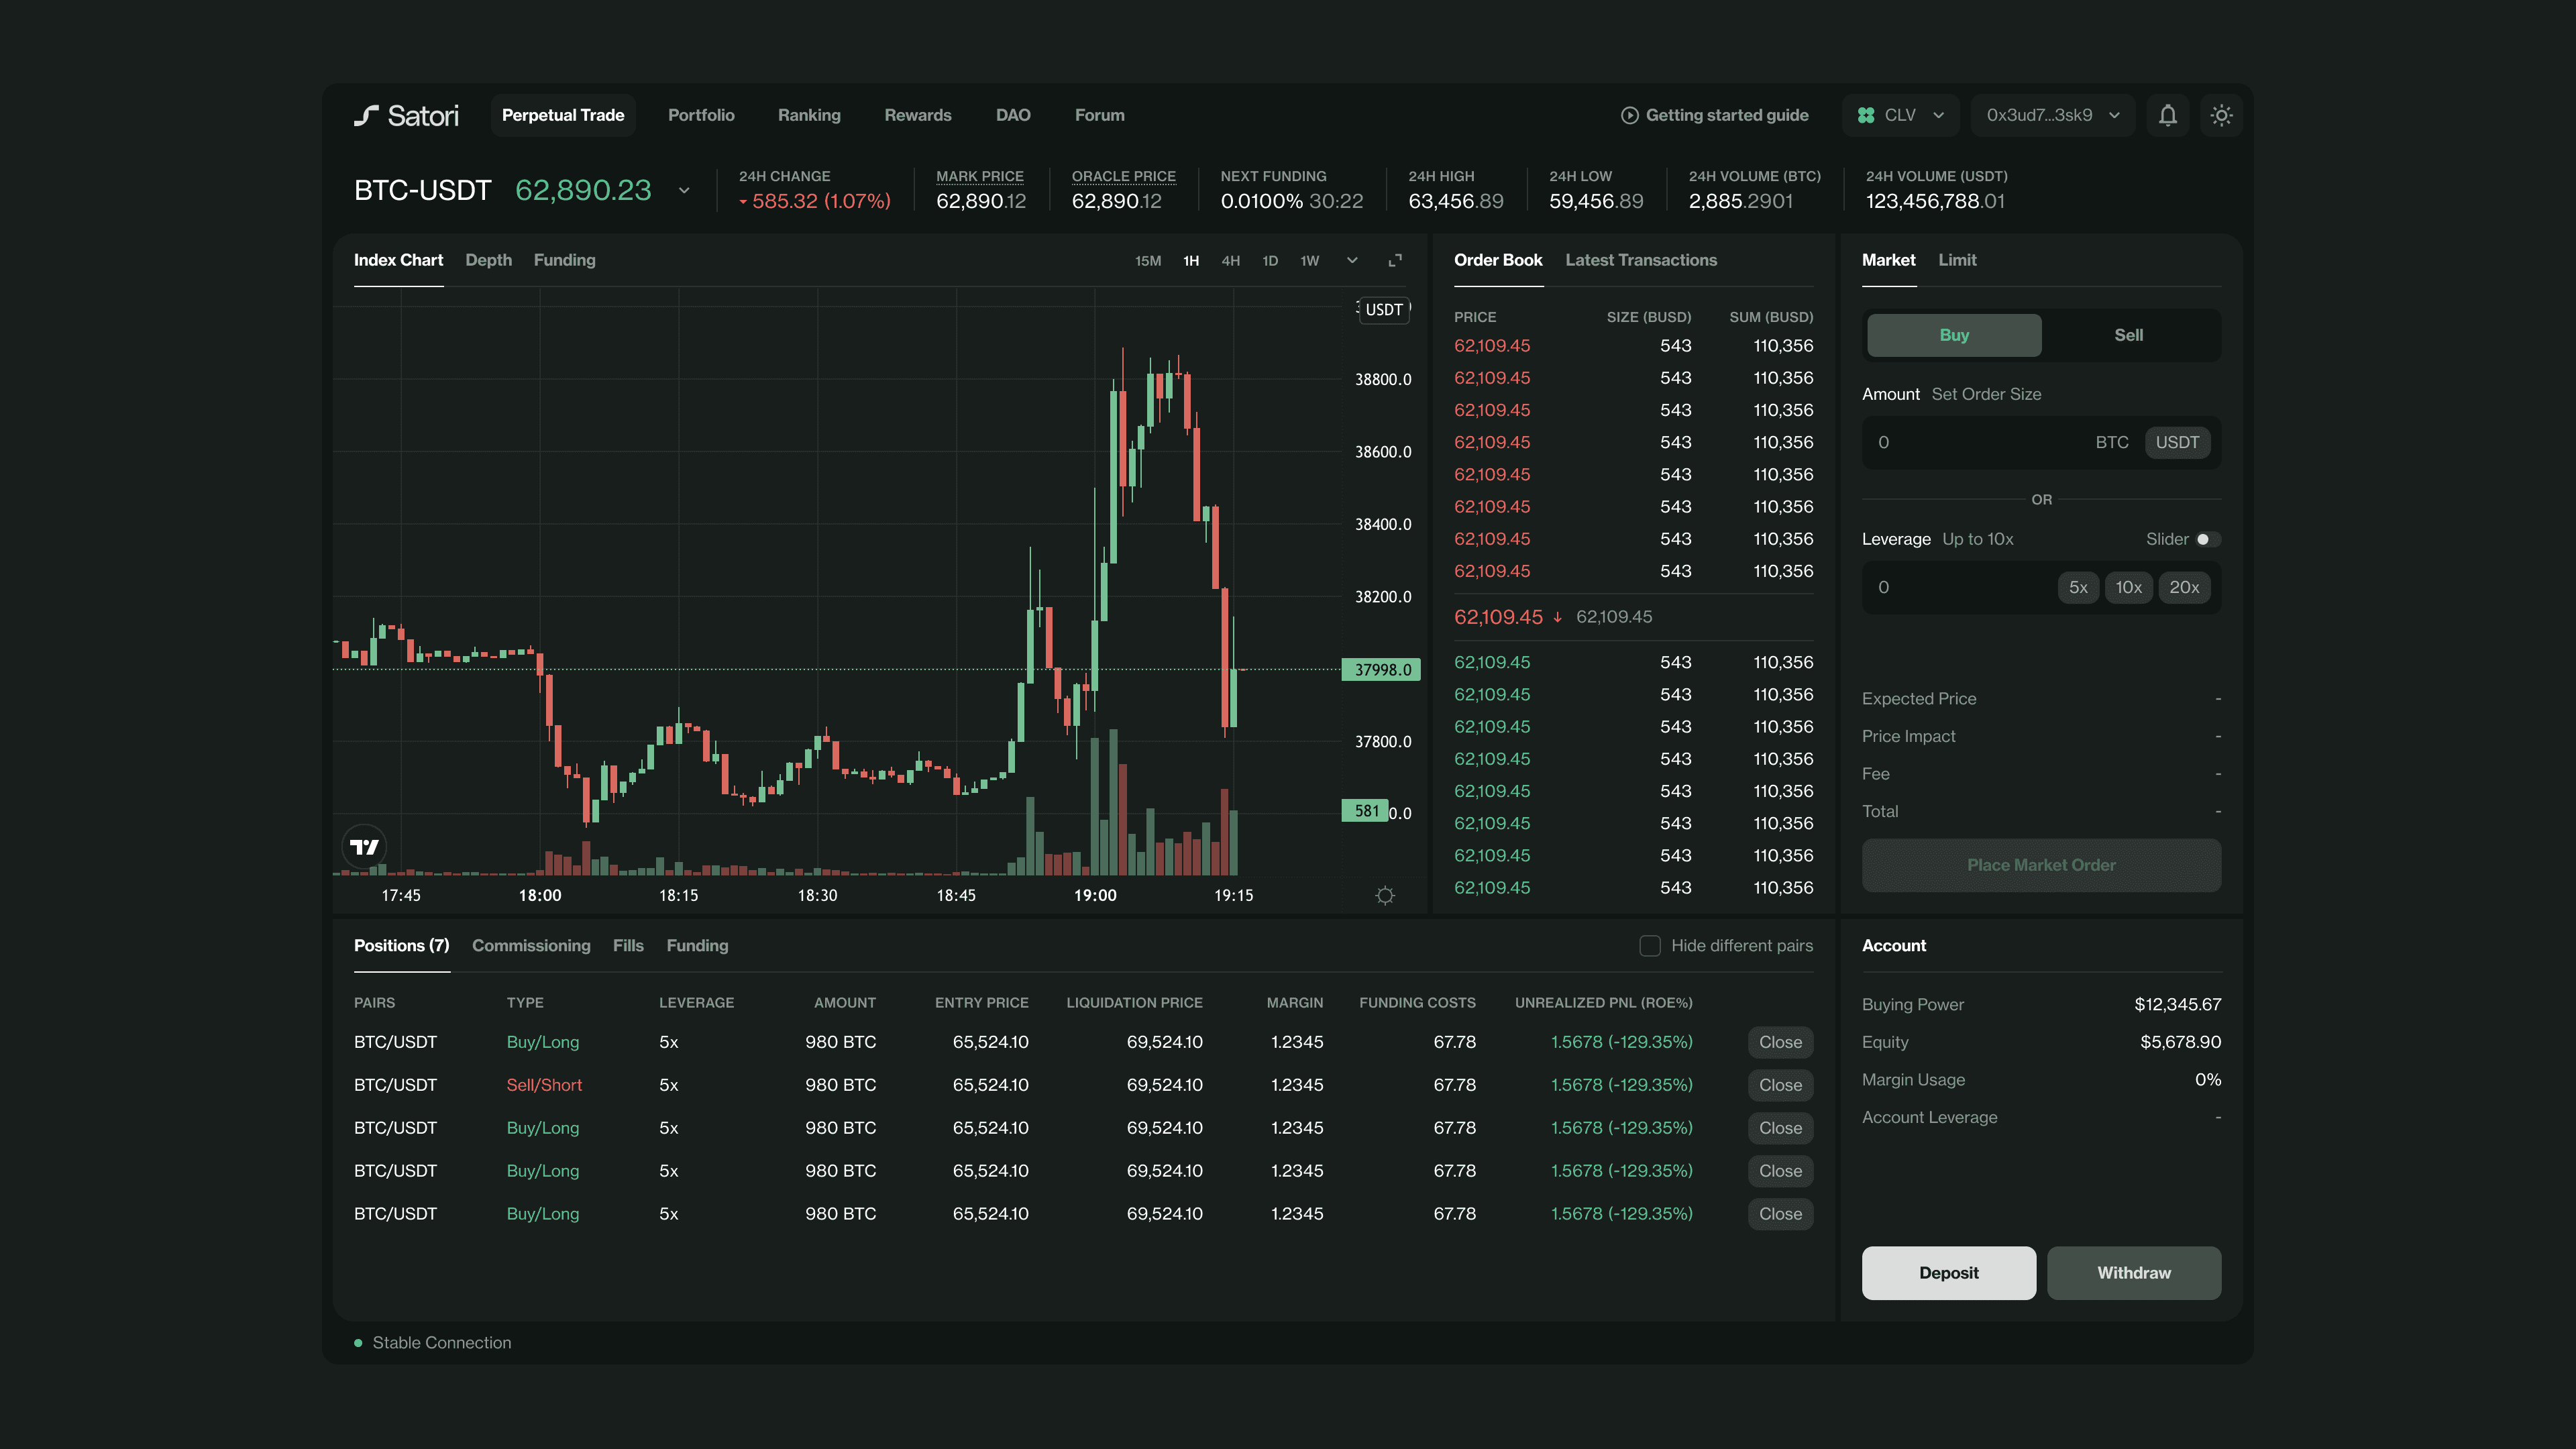Expand more chart timeframes chevron
Viewport: 2576px width, 1449px height.
[x=1352, y=260]
